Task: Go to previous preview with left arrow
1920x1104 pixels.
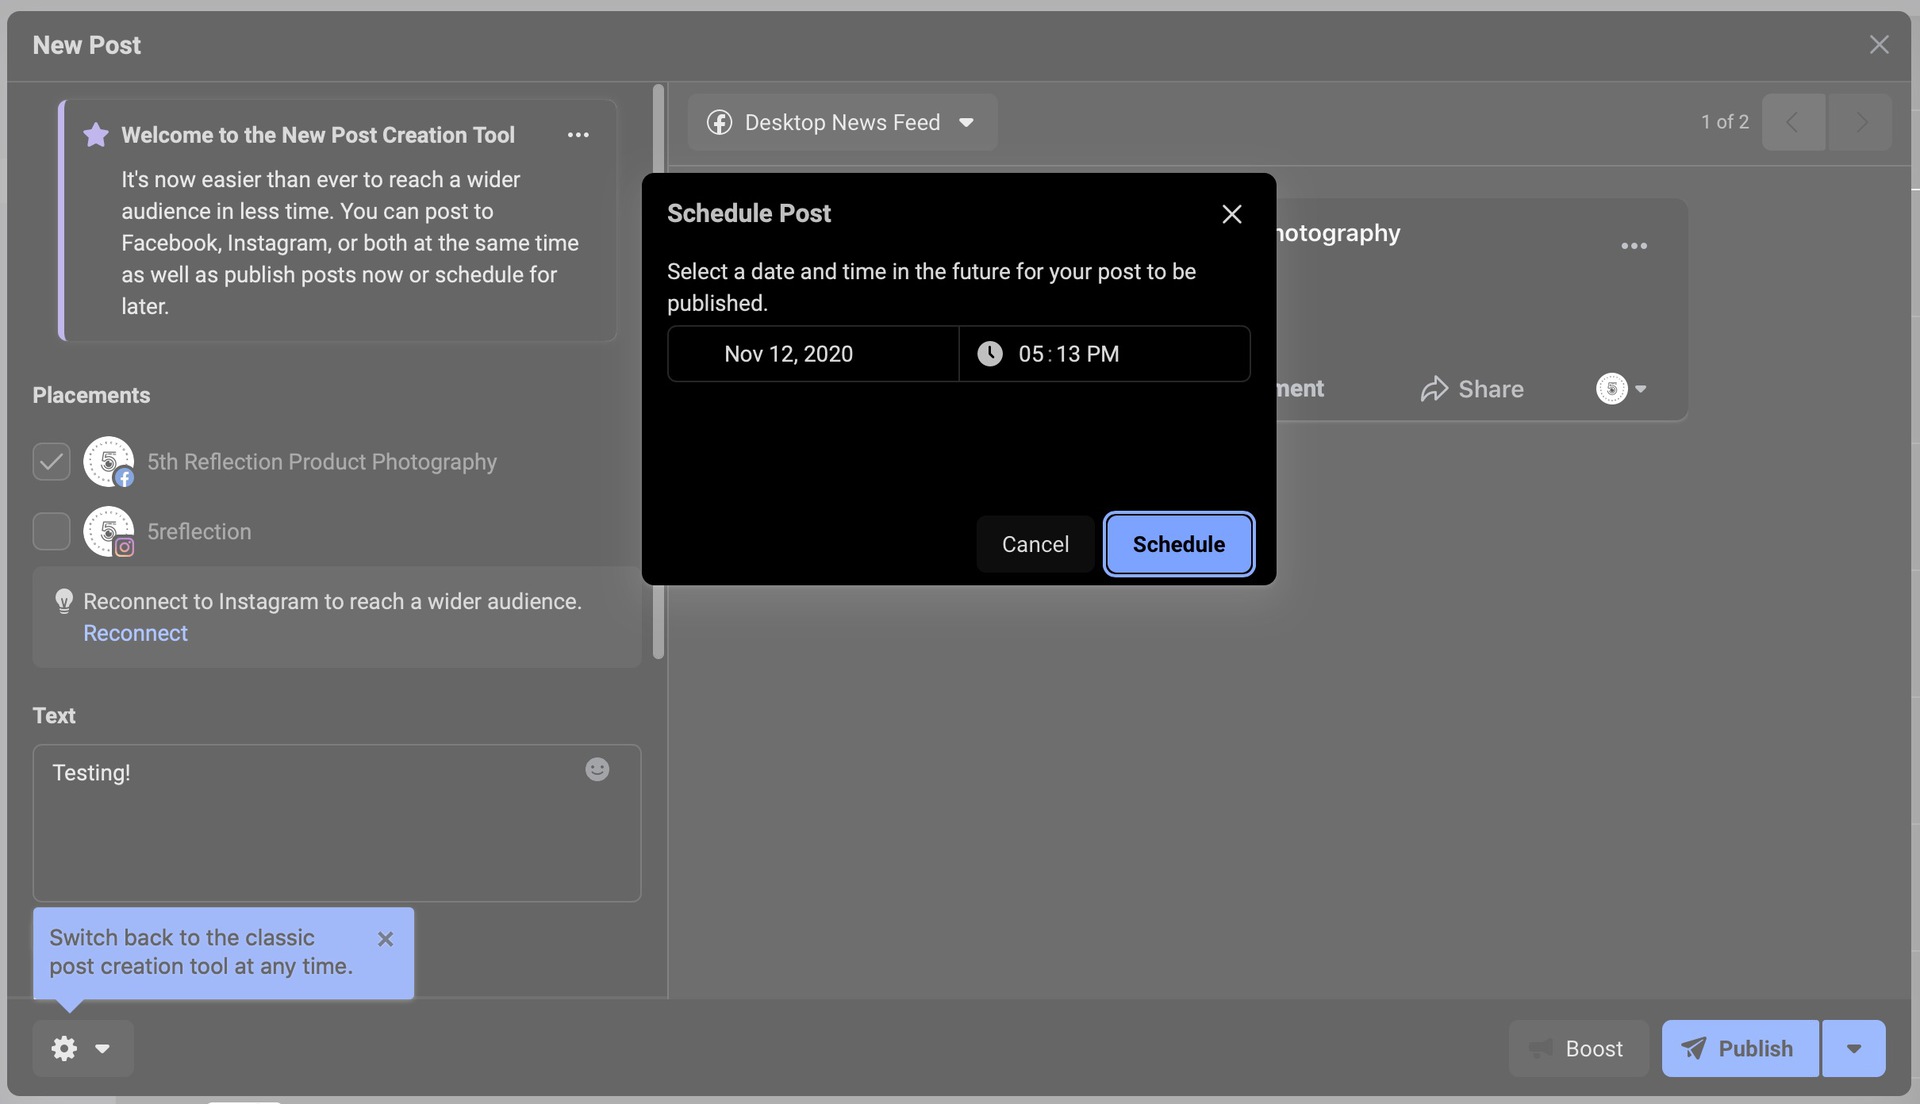Action: pos(1793,122)
